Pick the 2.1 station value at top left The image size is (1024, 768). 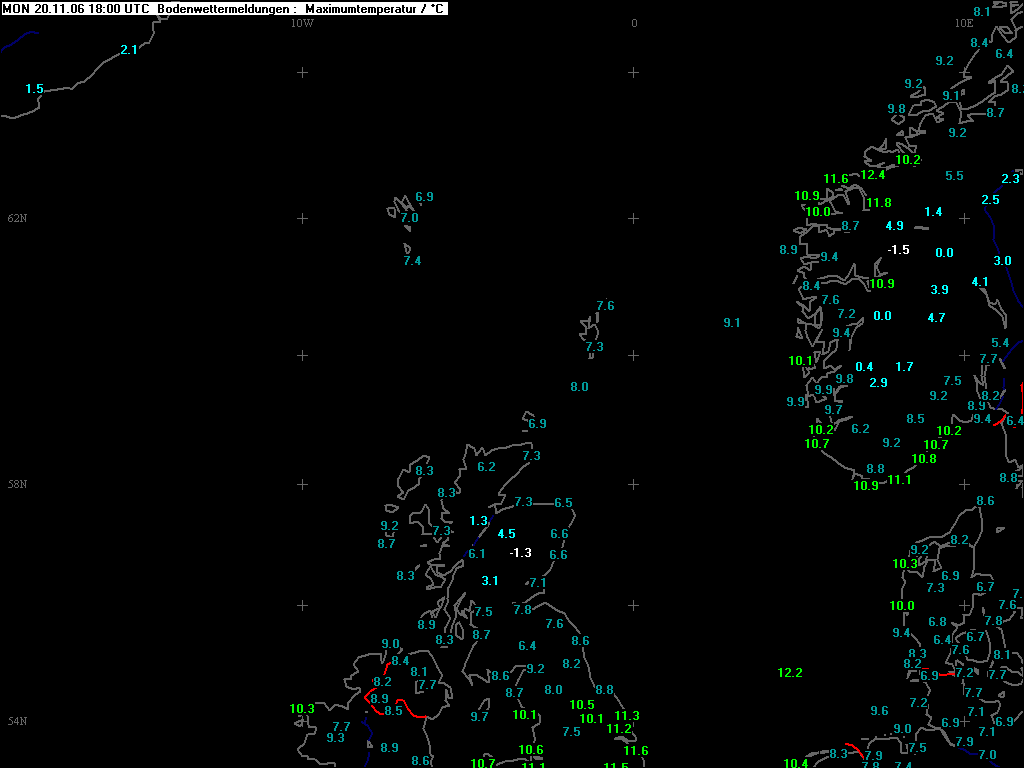(129, 50)
